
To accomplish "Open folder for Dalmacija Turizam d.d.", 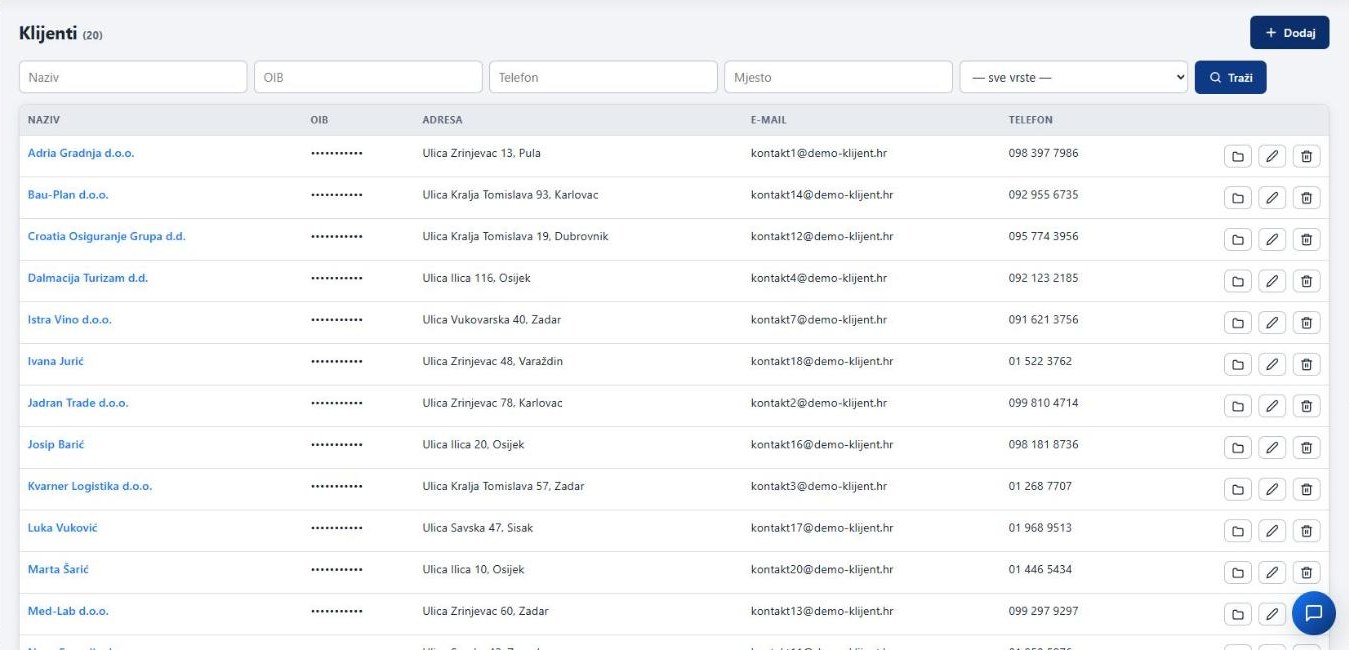I will (x=1238, y=281).
